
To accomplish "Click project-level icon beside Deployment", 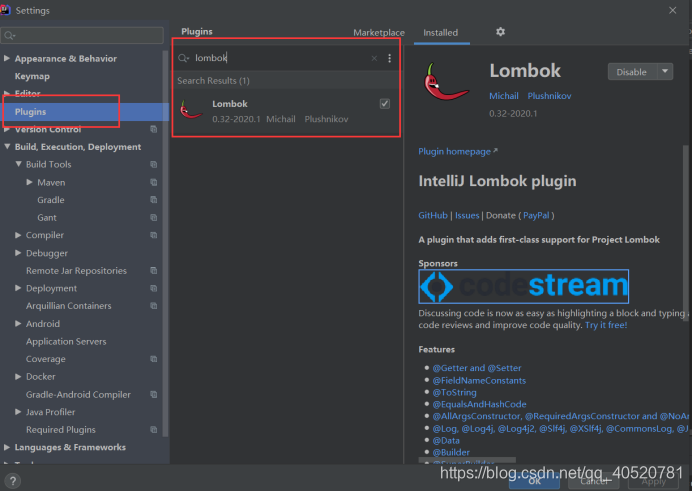I will [154, 288].
